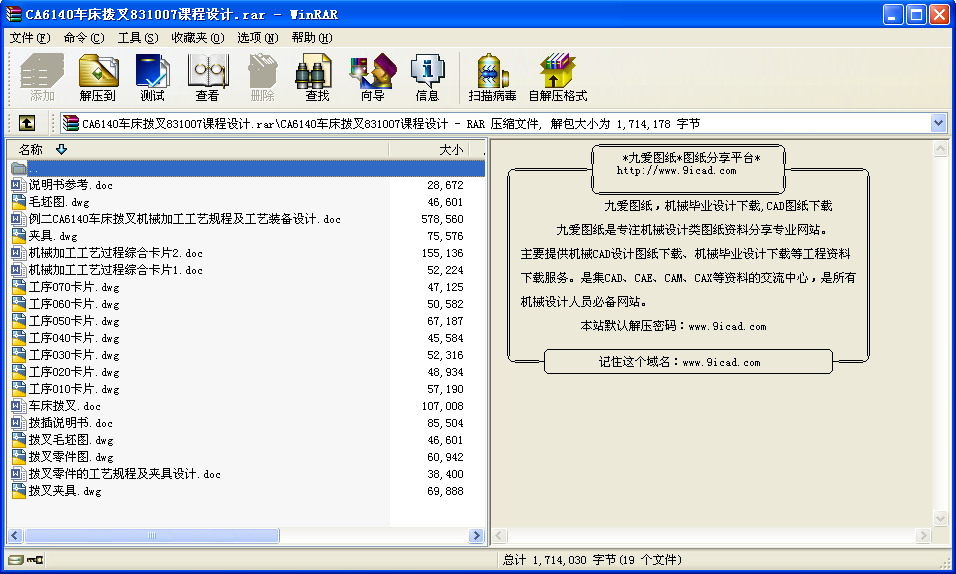Launch the Wizard (向导) tool
This screenshot has width=956, height=574.
(x=372, y=78)
